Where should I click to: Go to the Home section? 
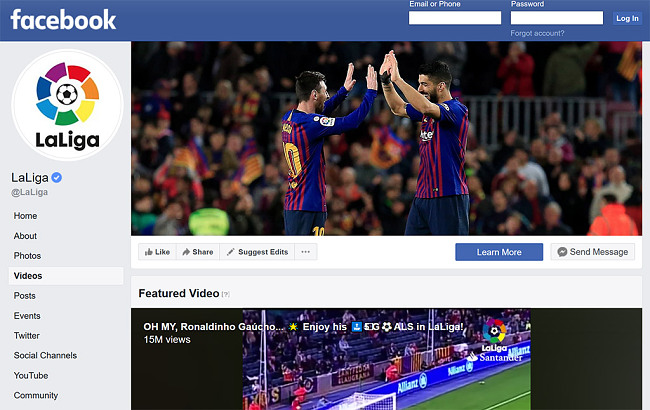tap(25, 216)
